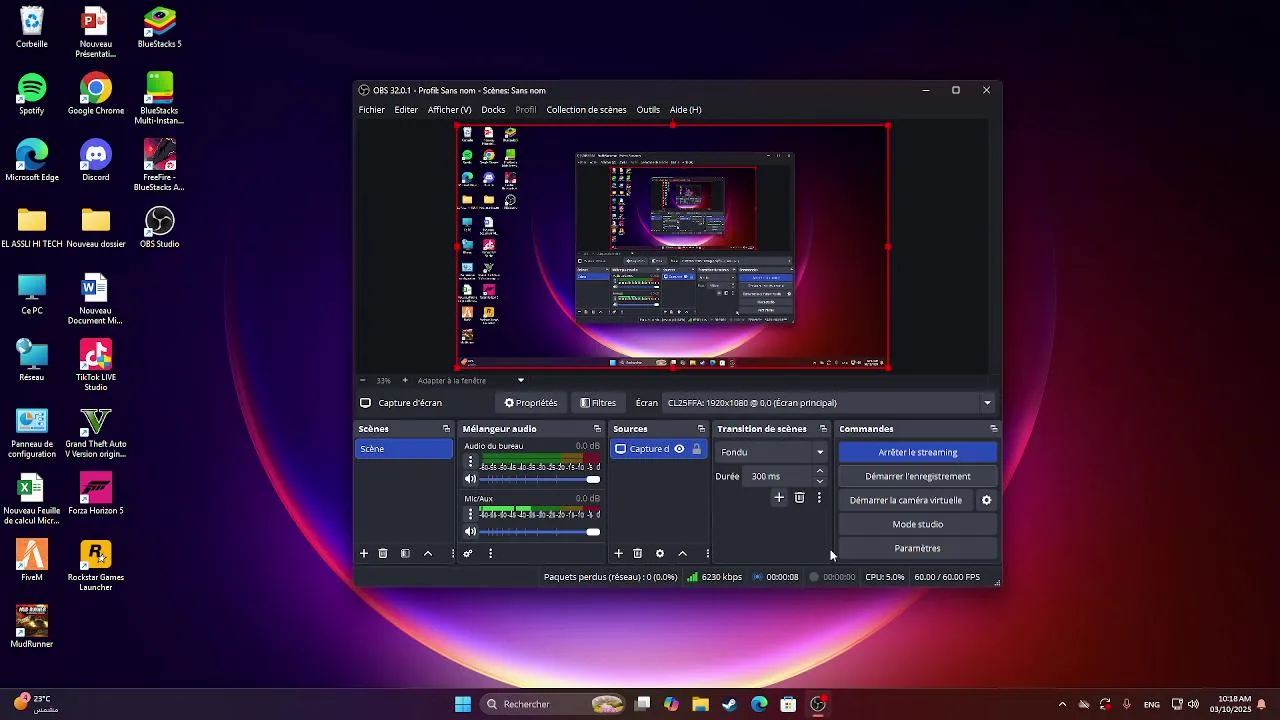Click Démarrer la caméra virtuelle button
Screen dimensions: 1280x720
tap(906, 500)
